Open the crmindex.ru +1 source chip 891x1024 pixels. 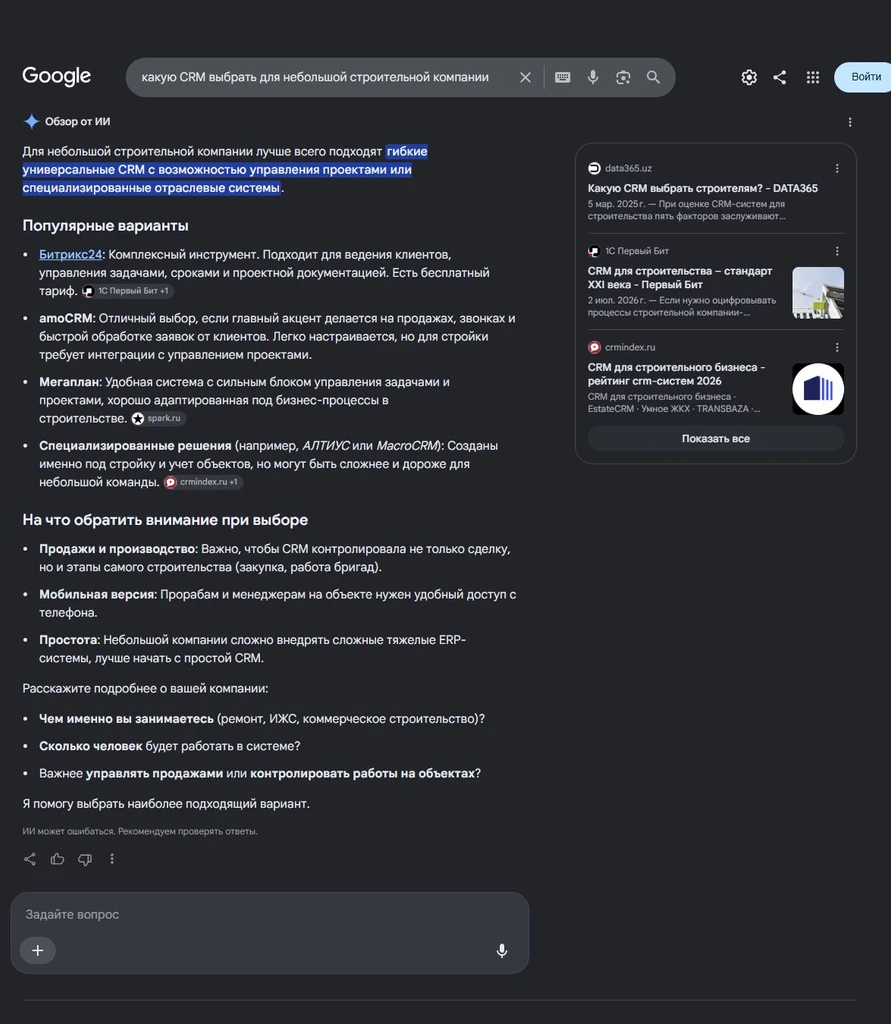pyautogui.click(x=202, y=482)
